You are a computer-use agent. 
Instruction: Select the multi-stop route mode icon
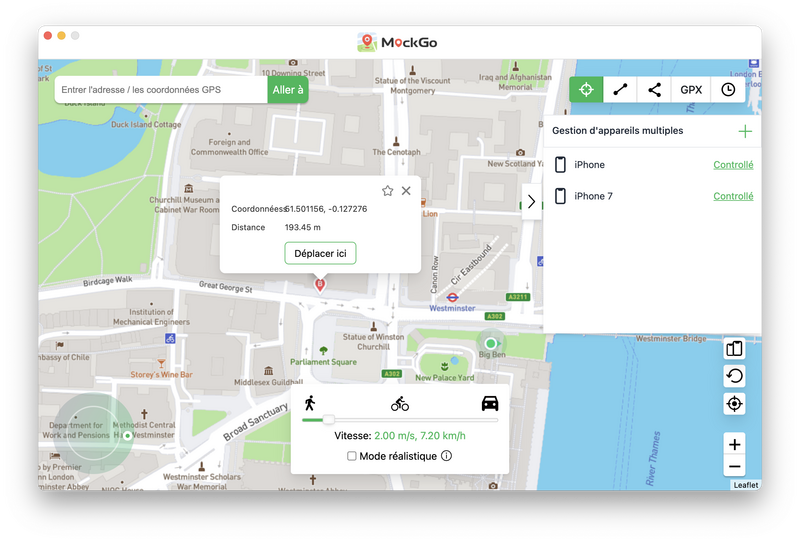(655, 90)
